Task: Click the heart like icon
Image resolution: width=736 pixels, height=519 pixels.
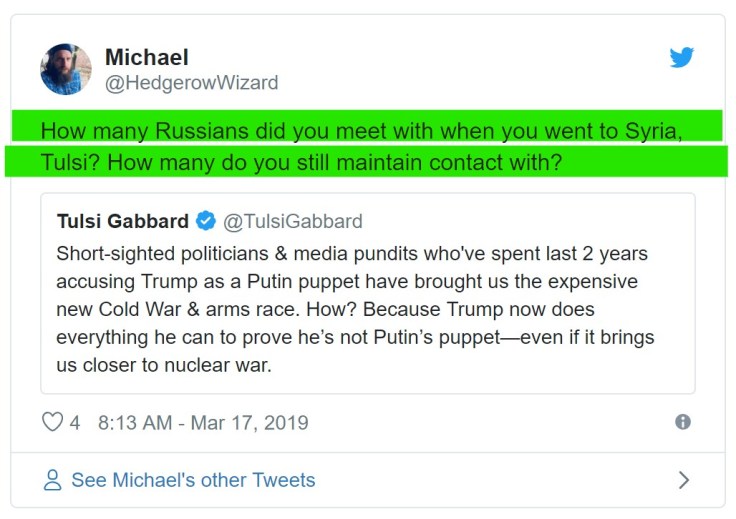Action: point(52,422)
